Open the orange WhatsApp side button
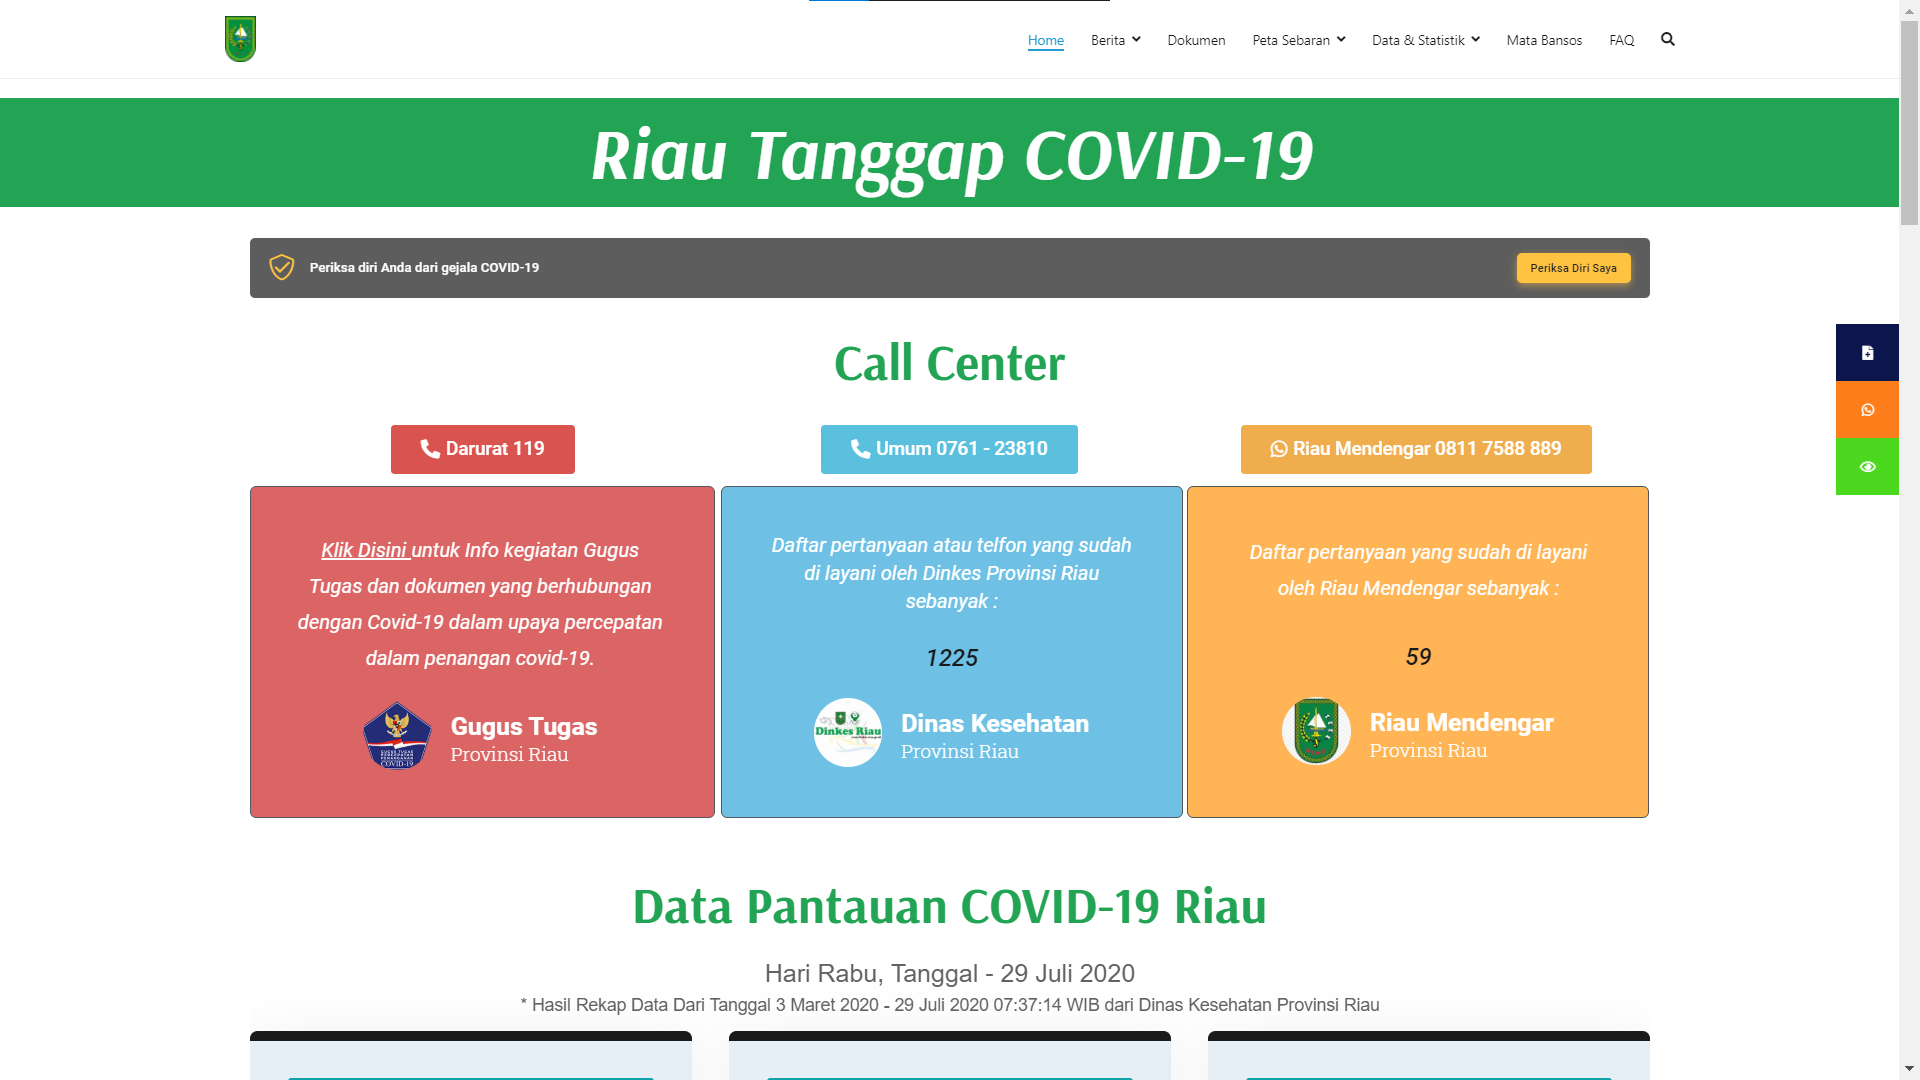Viewport: 1920px width, 1080px height. [x=1867, y=410]
